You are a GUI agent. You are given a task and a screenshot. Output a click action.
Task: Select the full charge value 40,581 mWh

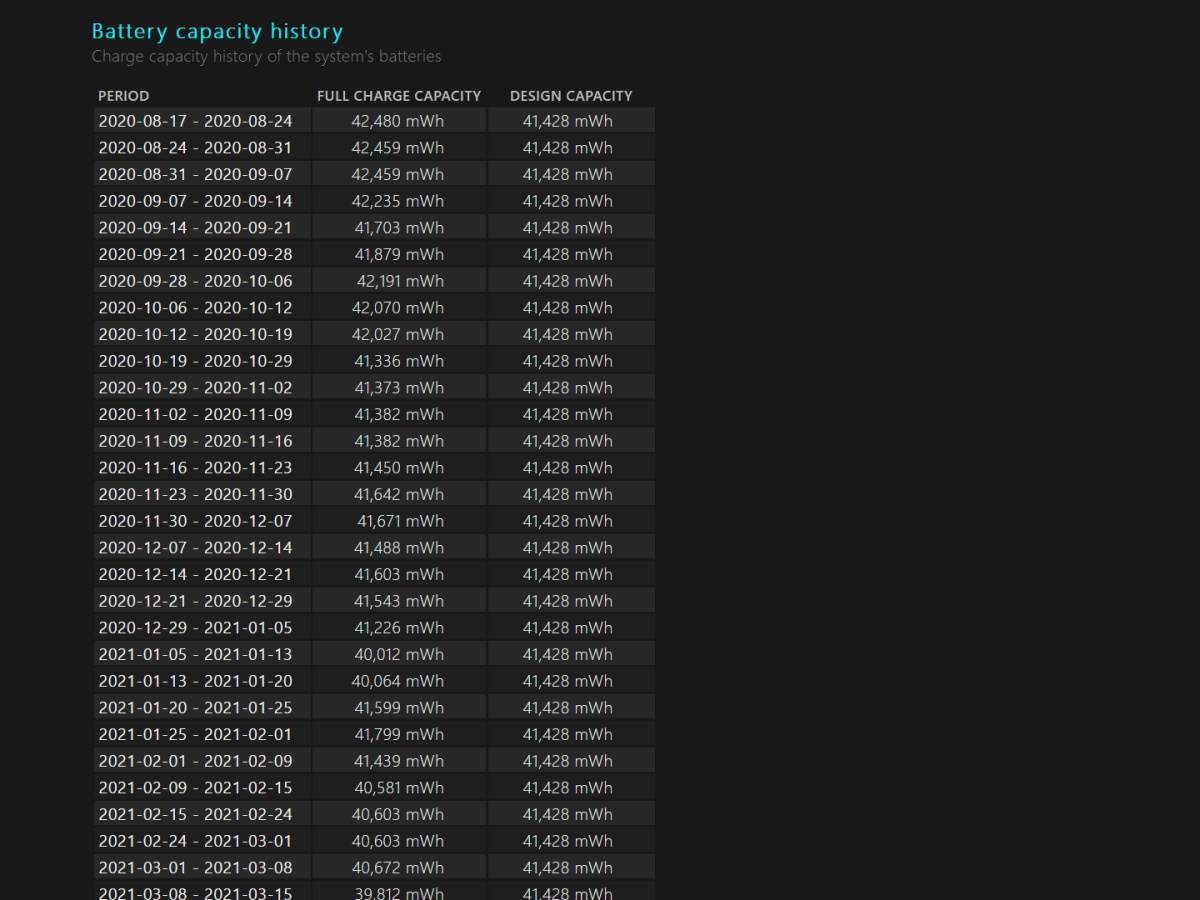398,788
